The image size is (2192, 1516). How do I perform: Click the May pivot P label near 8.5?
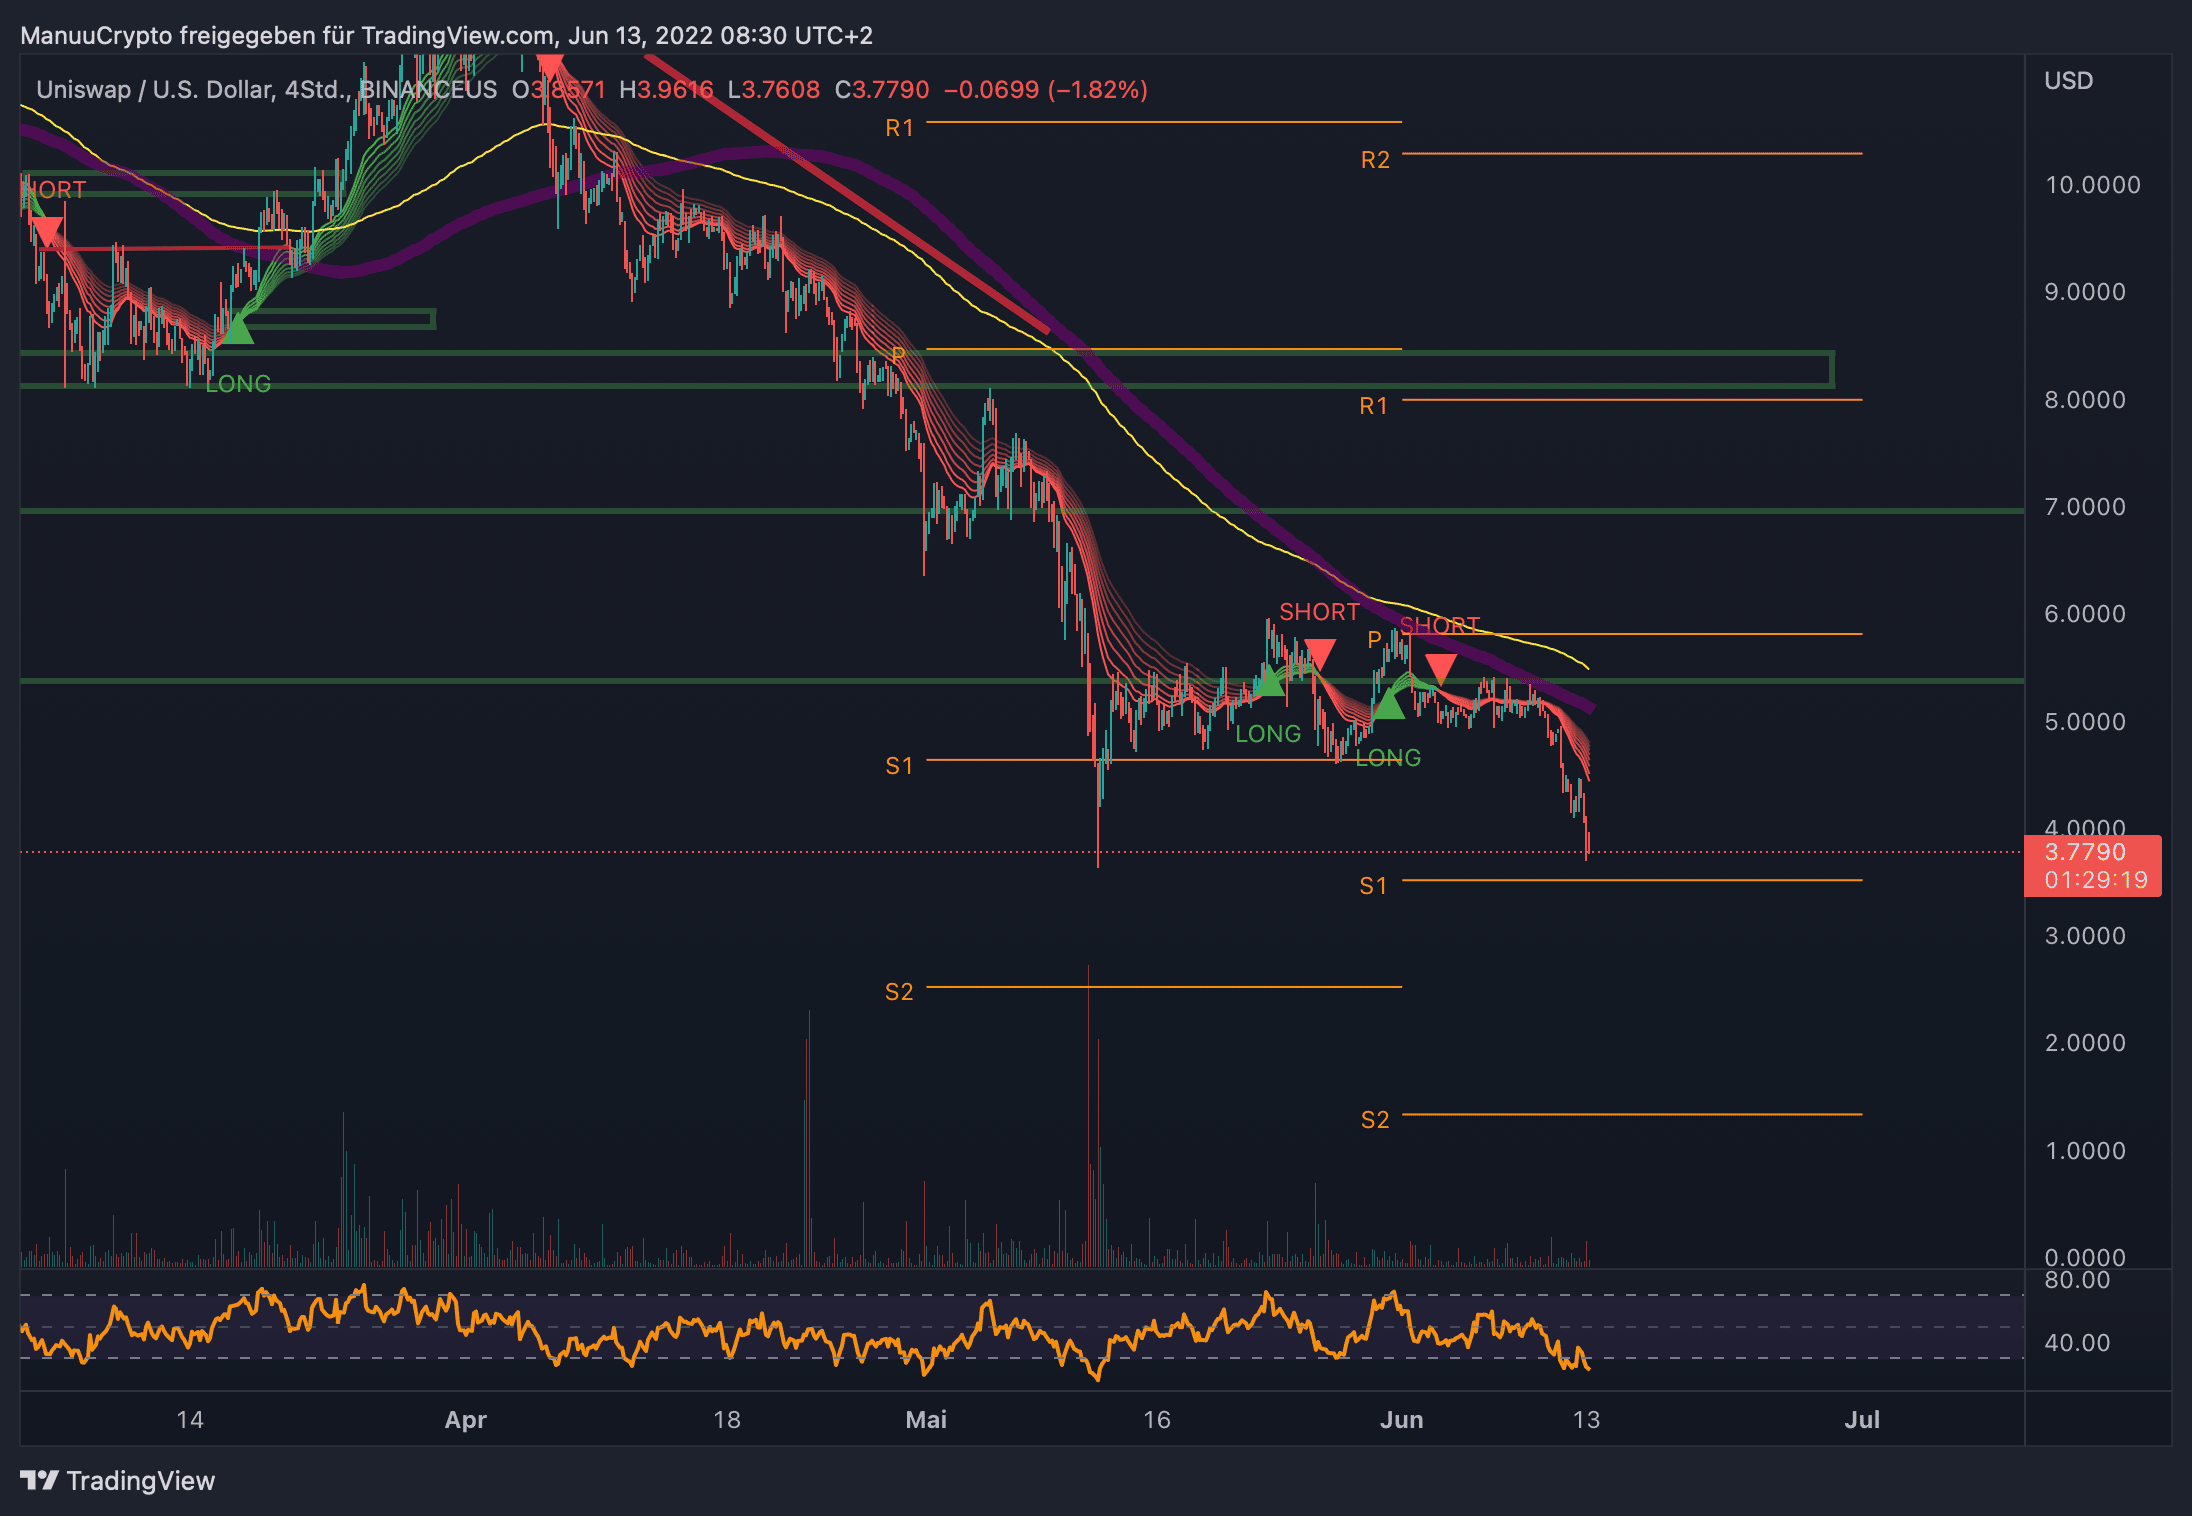pyautogui.click(x=898, y=355)
